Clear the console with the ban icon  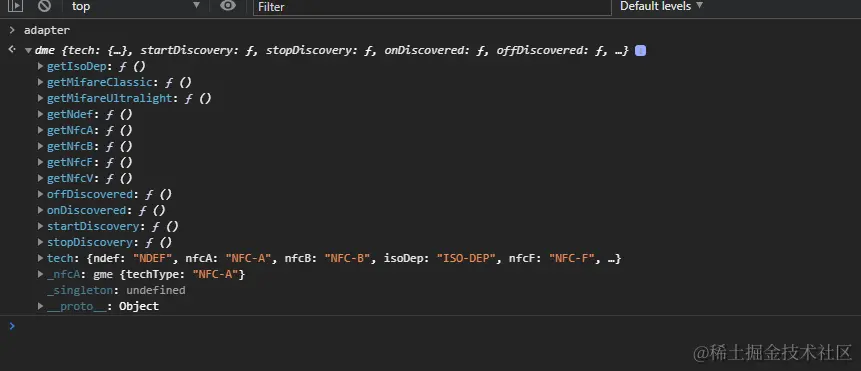(44, 6)
